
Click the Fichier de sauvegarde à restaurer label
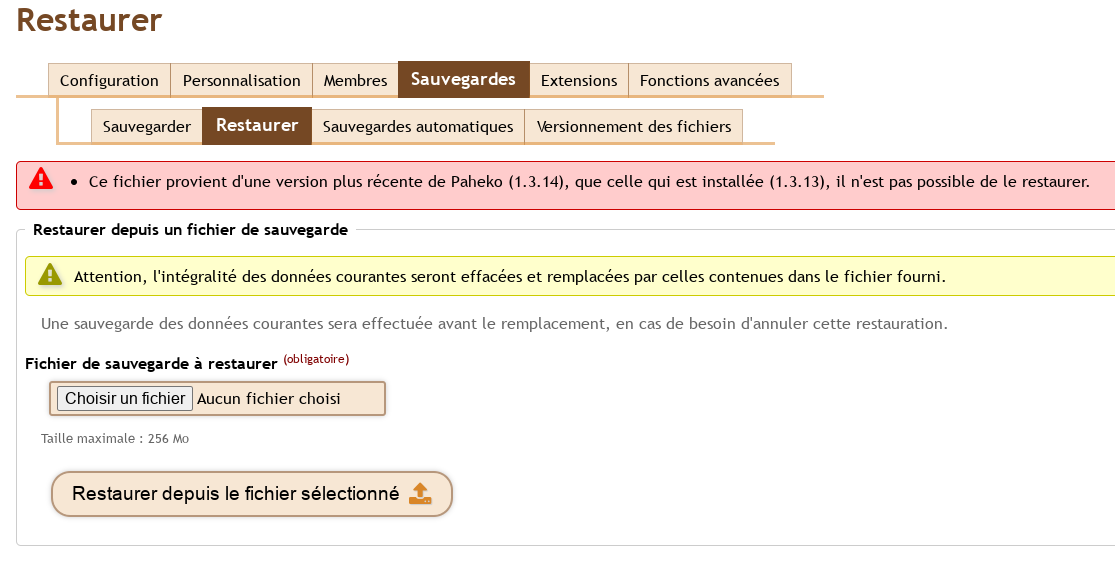coord(151,363)
